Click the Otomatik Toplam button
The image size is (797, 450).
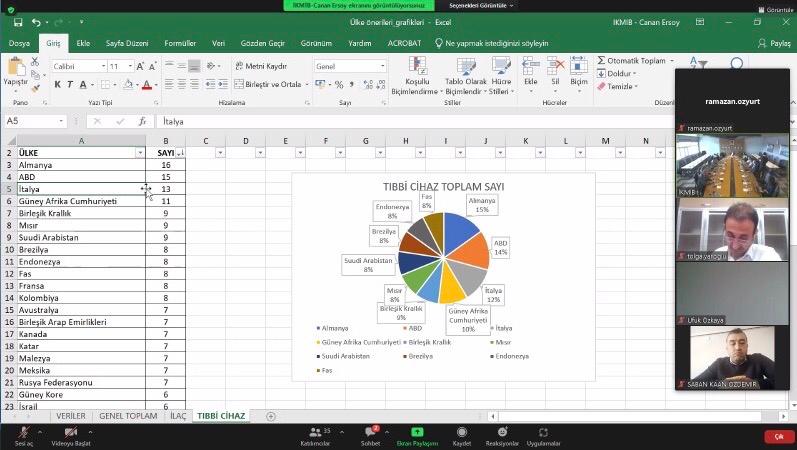(636, 61)
